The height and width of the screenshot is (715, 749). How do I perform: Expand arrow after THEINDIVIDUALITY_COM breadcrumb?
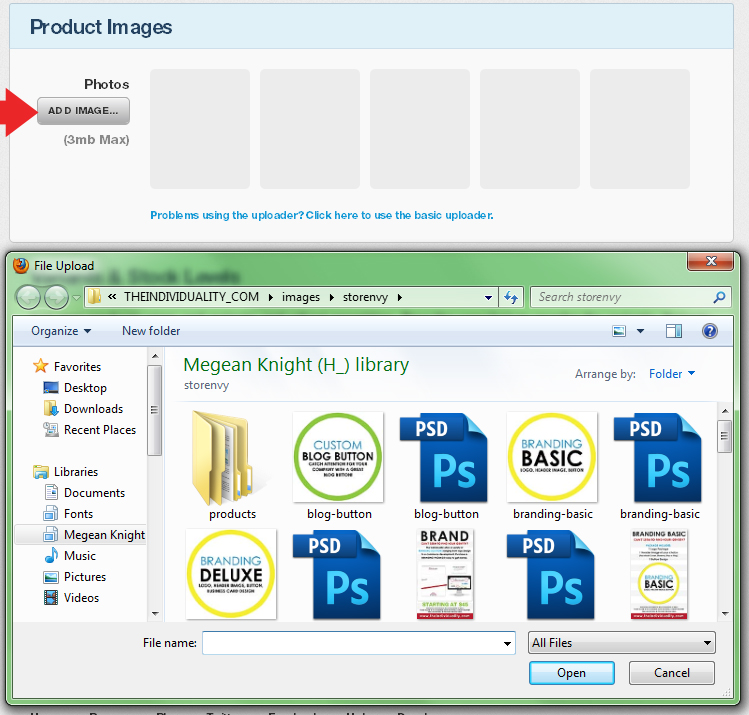[271, 297]
